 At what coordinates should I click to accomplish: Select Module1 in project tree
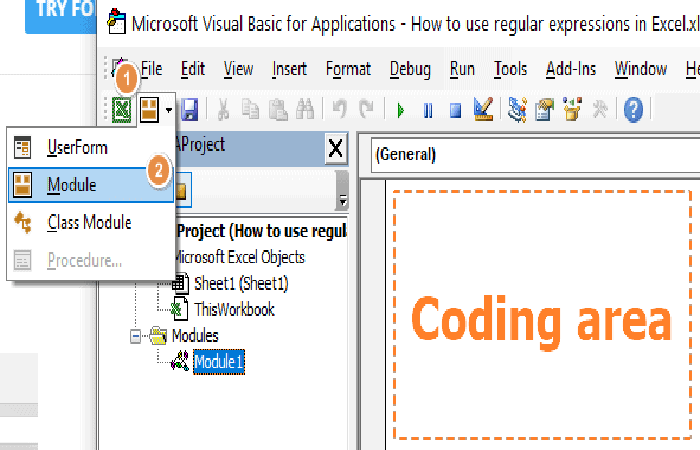coord(219,362)
